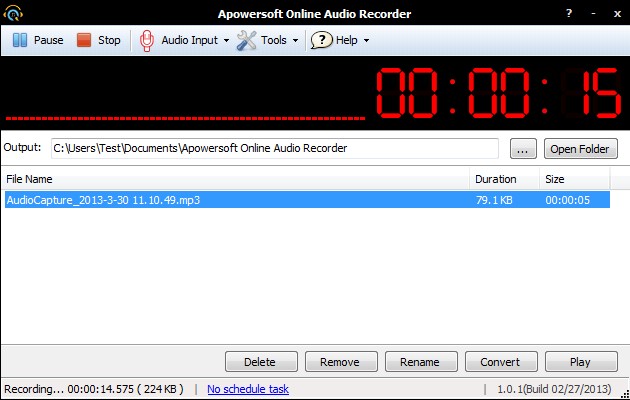Click the red 00:00:15 timer display
Viewport: 630px width, 400px height.
(x=499, y=93)
